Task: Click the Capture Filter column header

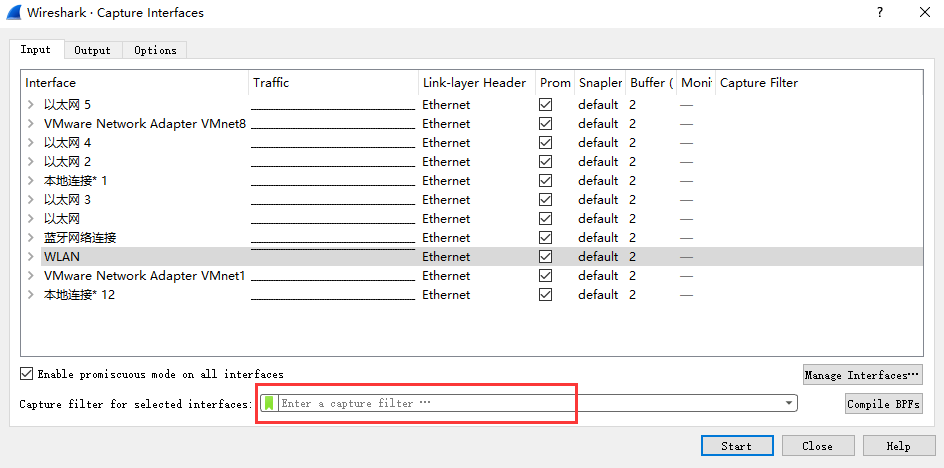Action: 819,83
